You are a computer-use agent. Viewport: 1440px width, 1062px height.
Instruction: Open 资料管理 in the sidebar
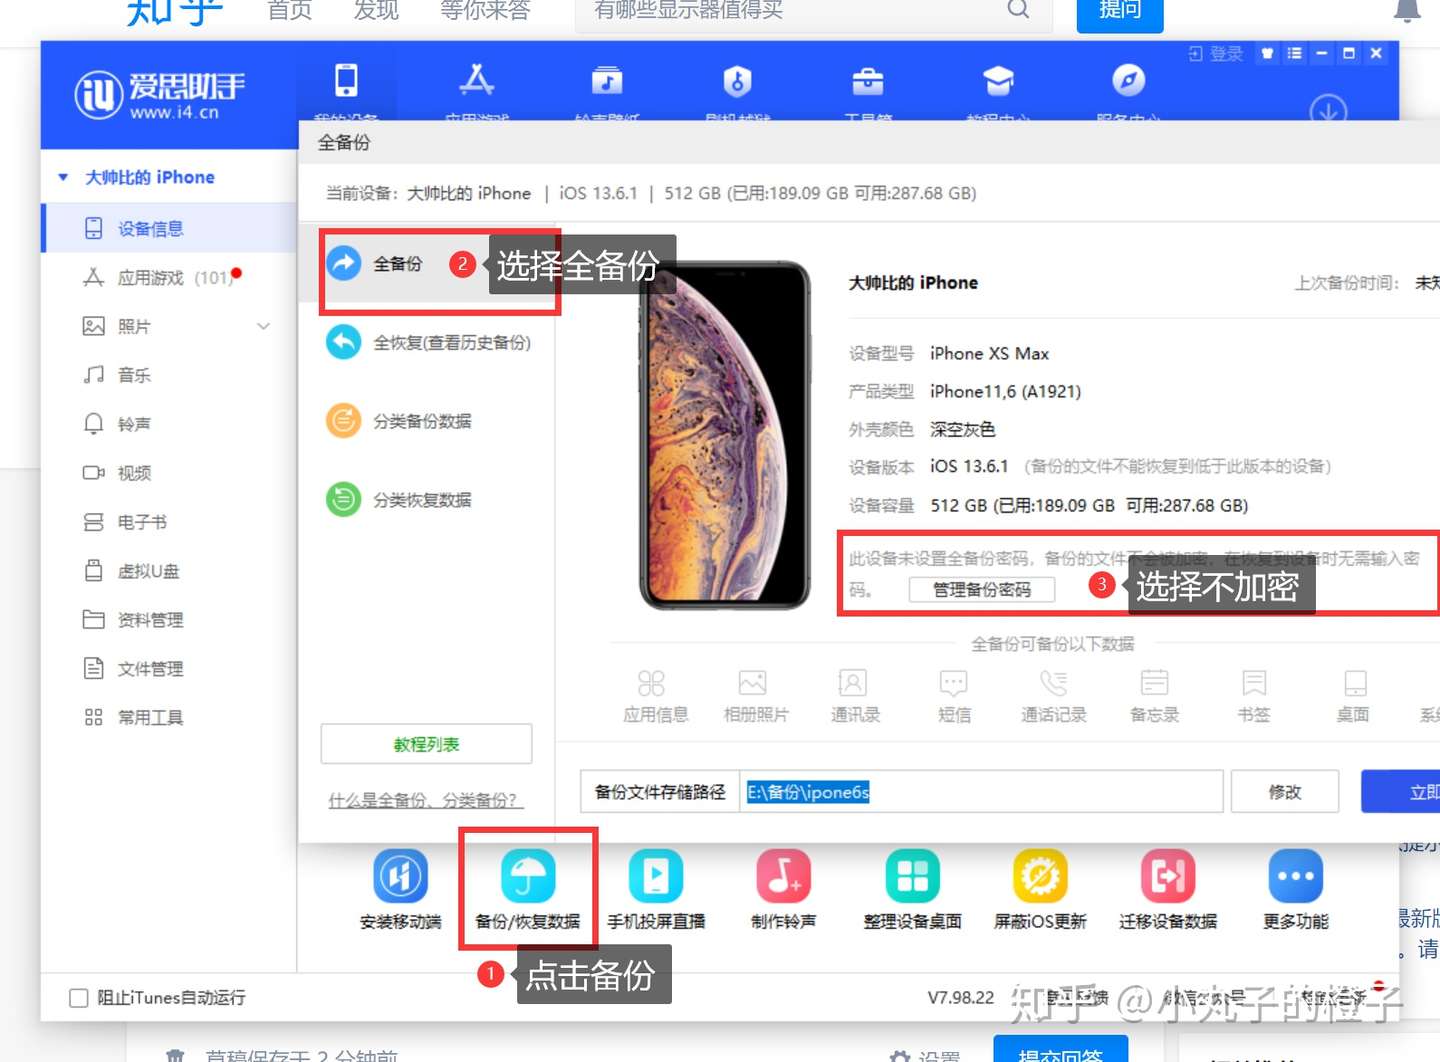(170, 620)
